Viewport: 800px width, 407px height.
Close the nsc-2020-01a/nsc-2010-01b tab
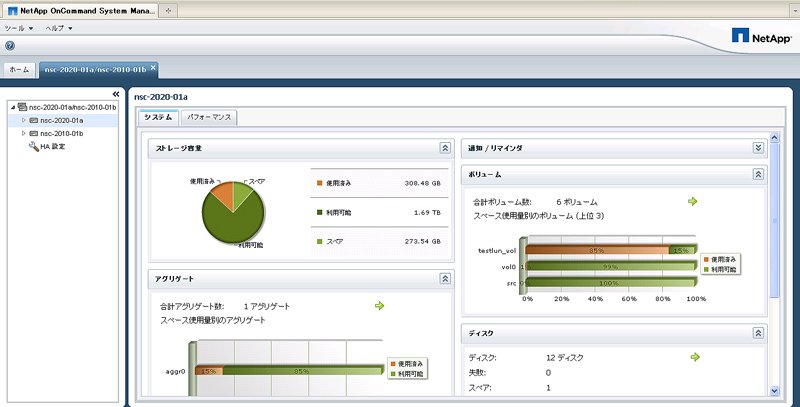click(153, 67)
